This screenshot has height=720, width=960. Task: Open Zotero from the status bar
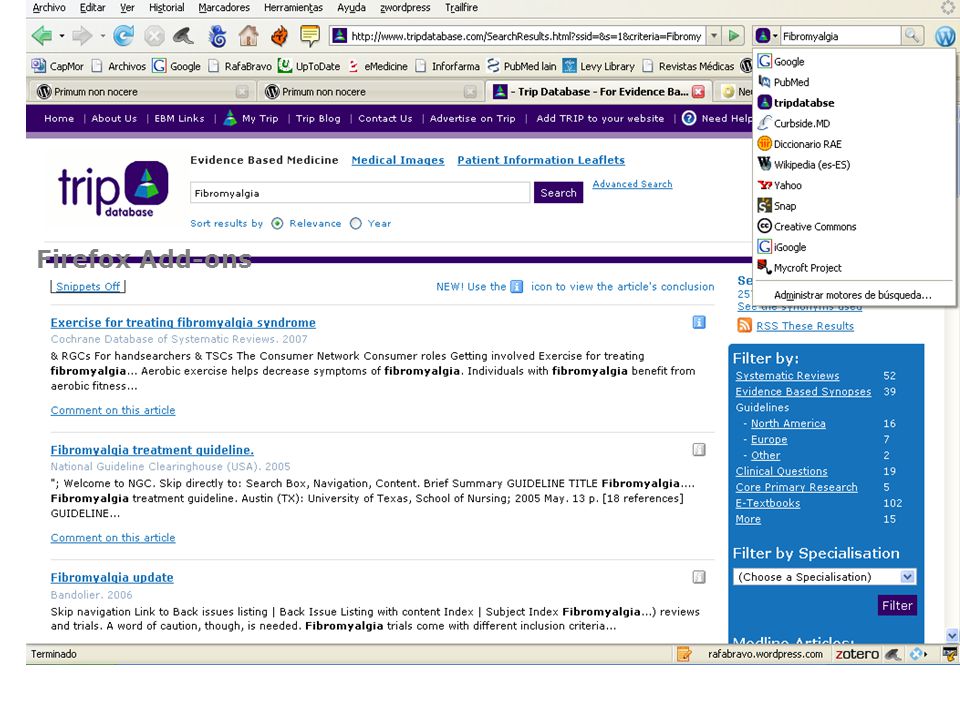857,654
